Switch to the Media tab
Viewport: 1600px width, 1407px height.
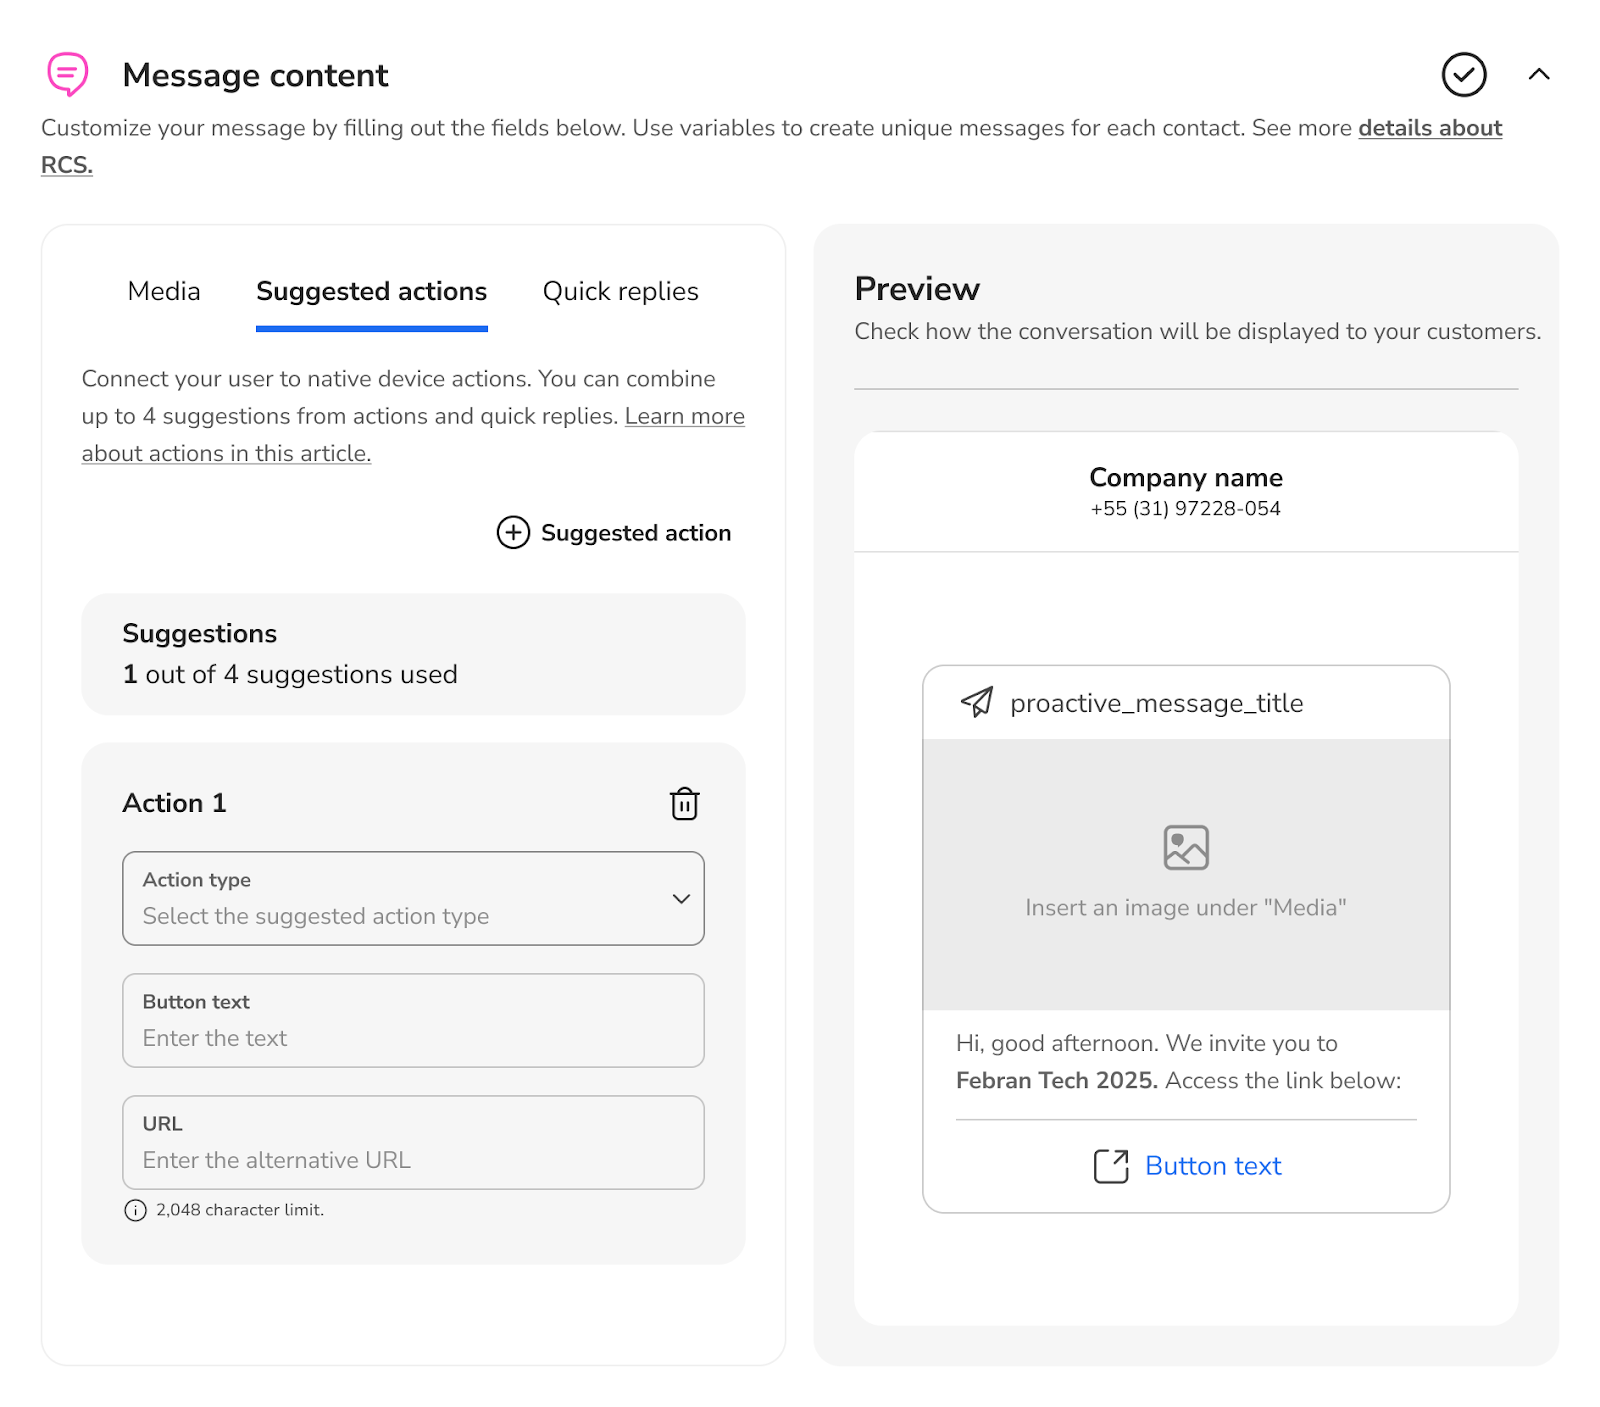(164, 292)
